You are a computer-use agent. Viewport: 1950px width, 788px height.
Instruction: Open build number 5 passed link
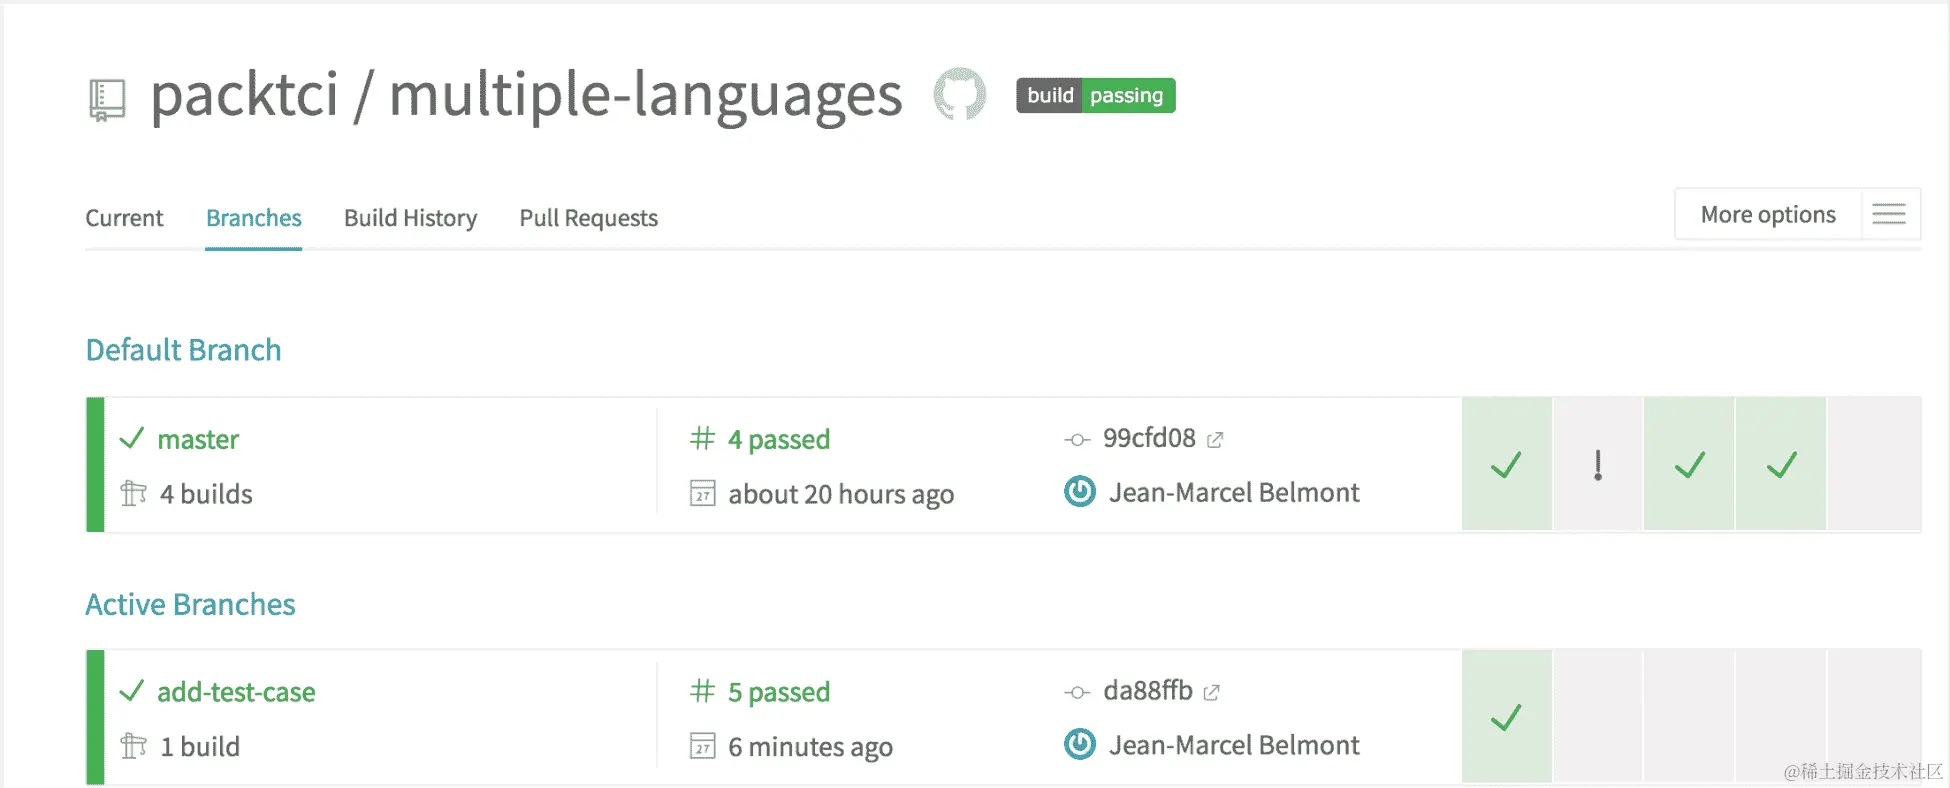click(778, 692)
